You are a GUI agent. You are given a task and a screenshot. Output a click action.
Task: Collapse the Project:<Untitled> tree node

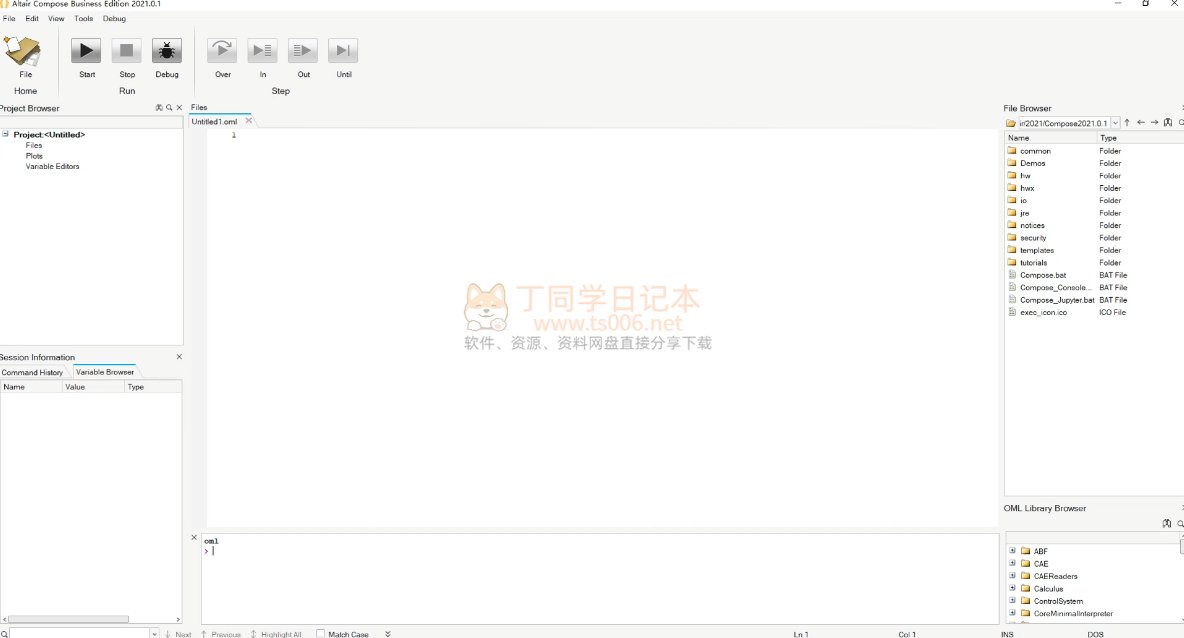pyautogui.click(x=5, y=134)
